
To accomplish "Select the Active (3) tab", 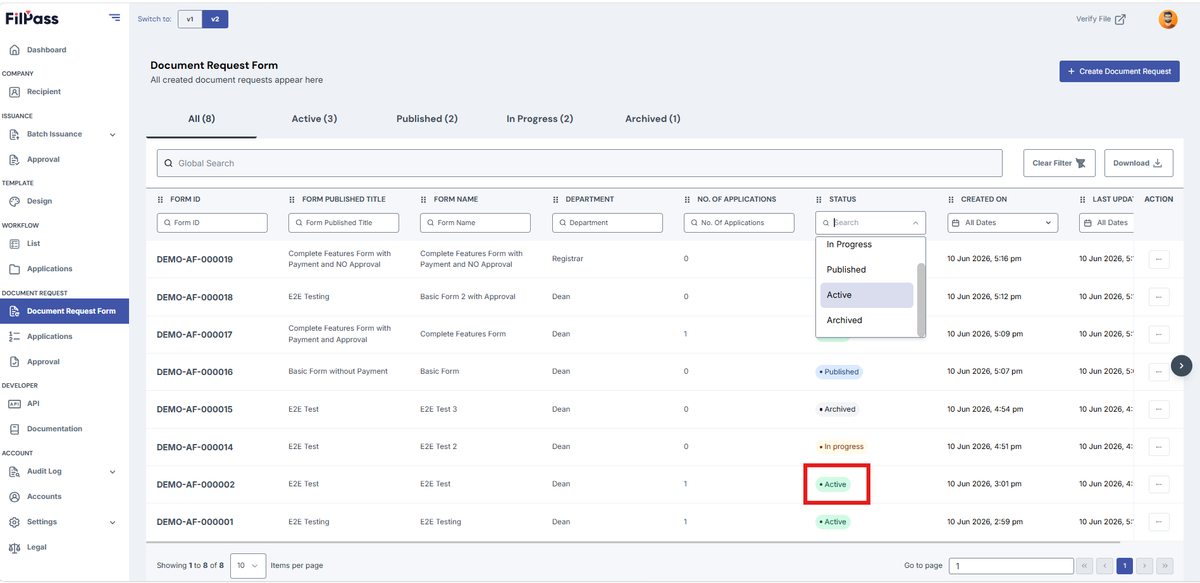I will pyautogui.click(x=314, y=119).
